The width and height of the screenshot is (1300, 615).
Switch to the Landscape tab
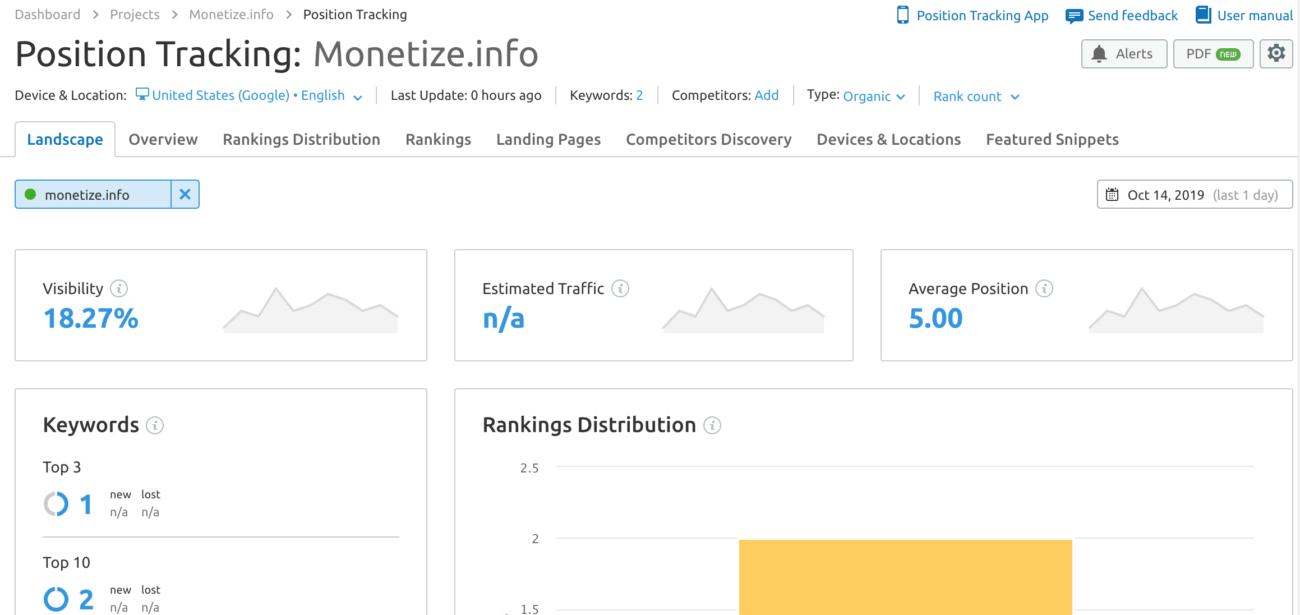(x=65, y=139)
